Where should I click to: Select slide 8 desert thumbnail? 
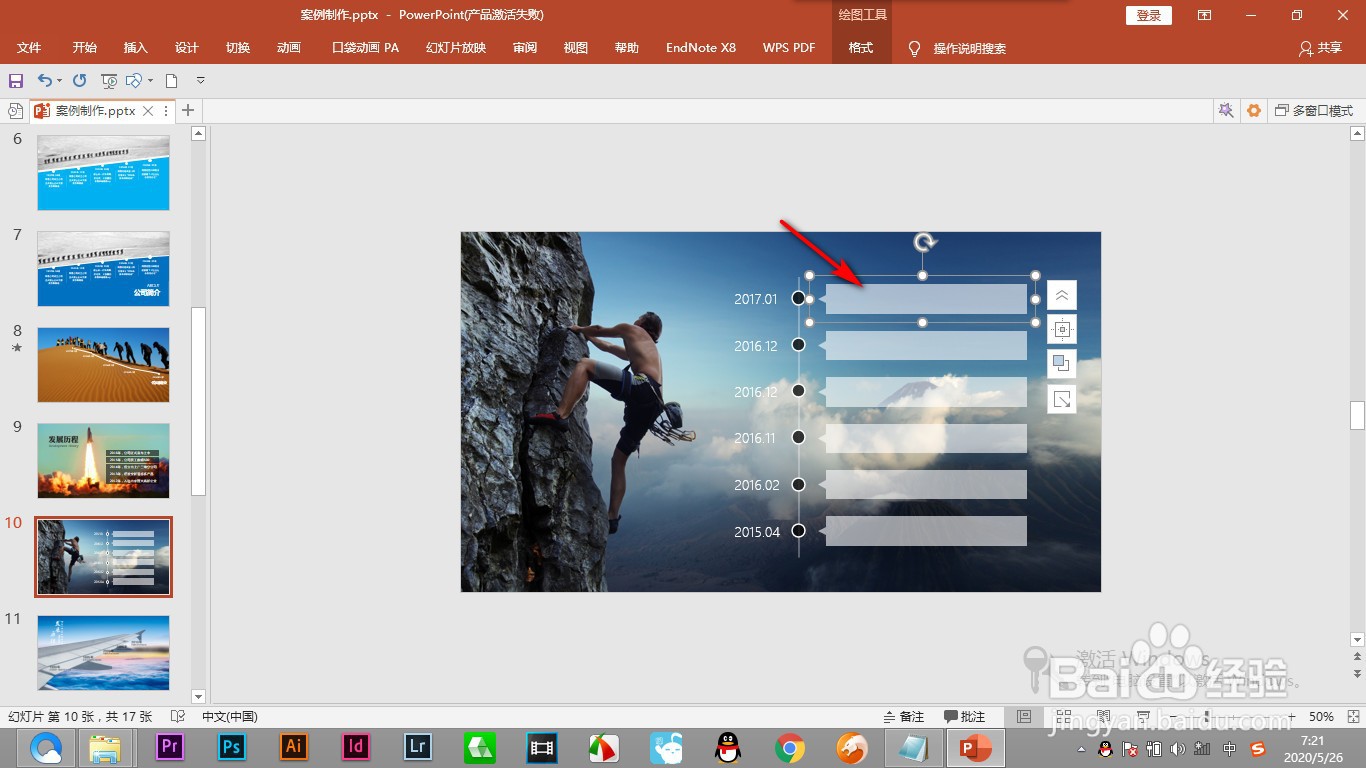[x=103, y=365]
